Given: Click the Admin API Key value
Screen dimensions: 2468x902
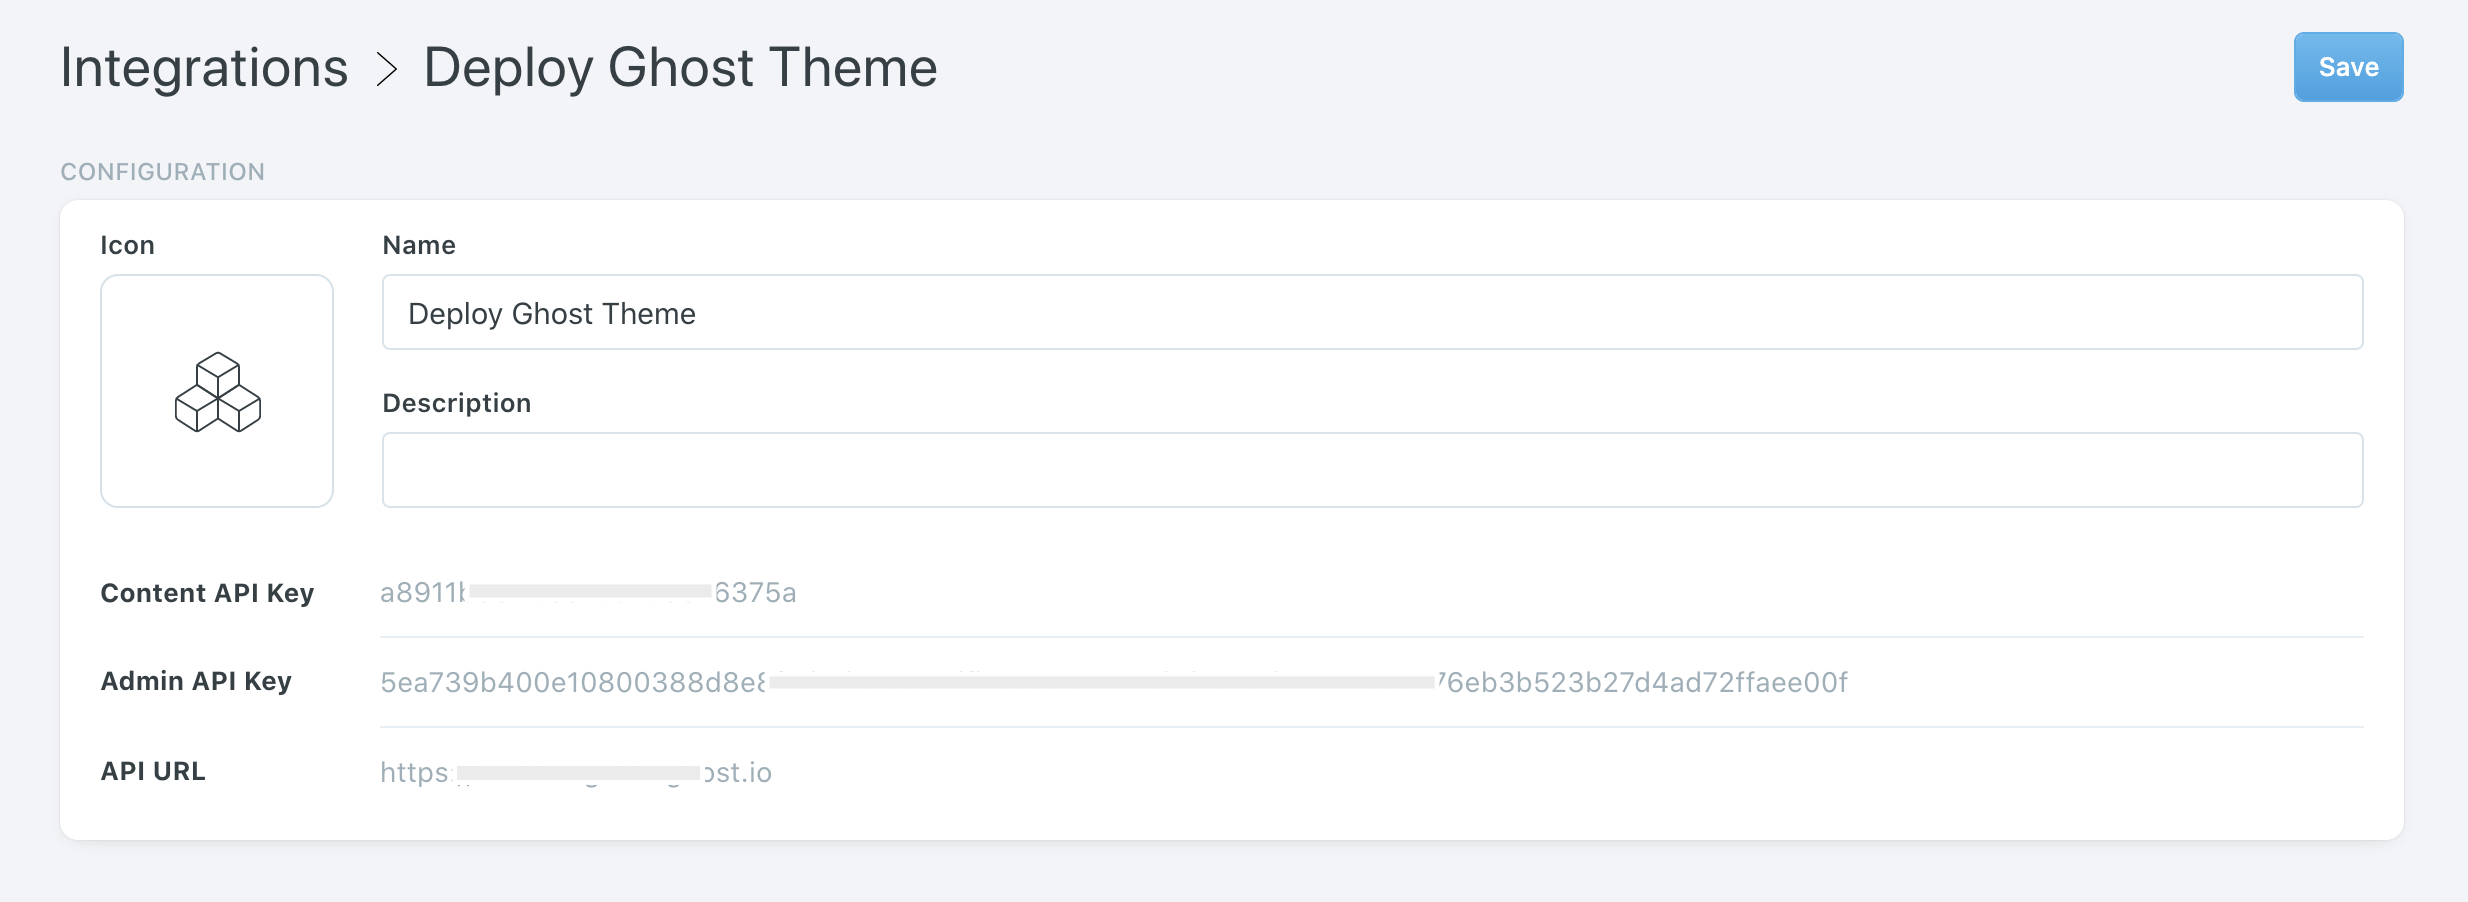Looking at the screenshot, I should tap(1113, 683).
